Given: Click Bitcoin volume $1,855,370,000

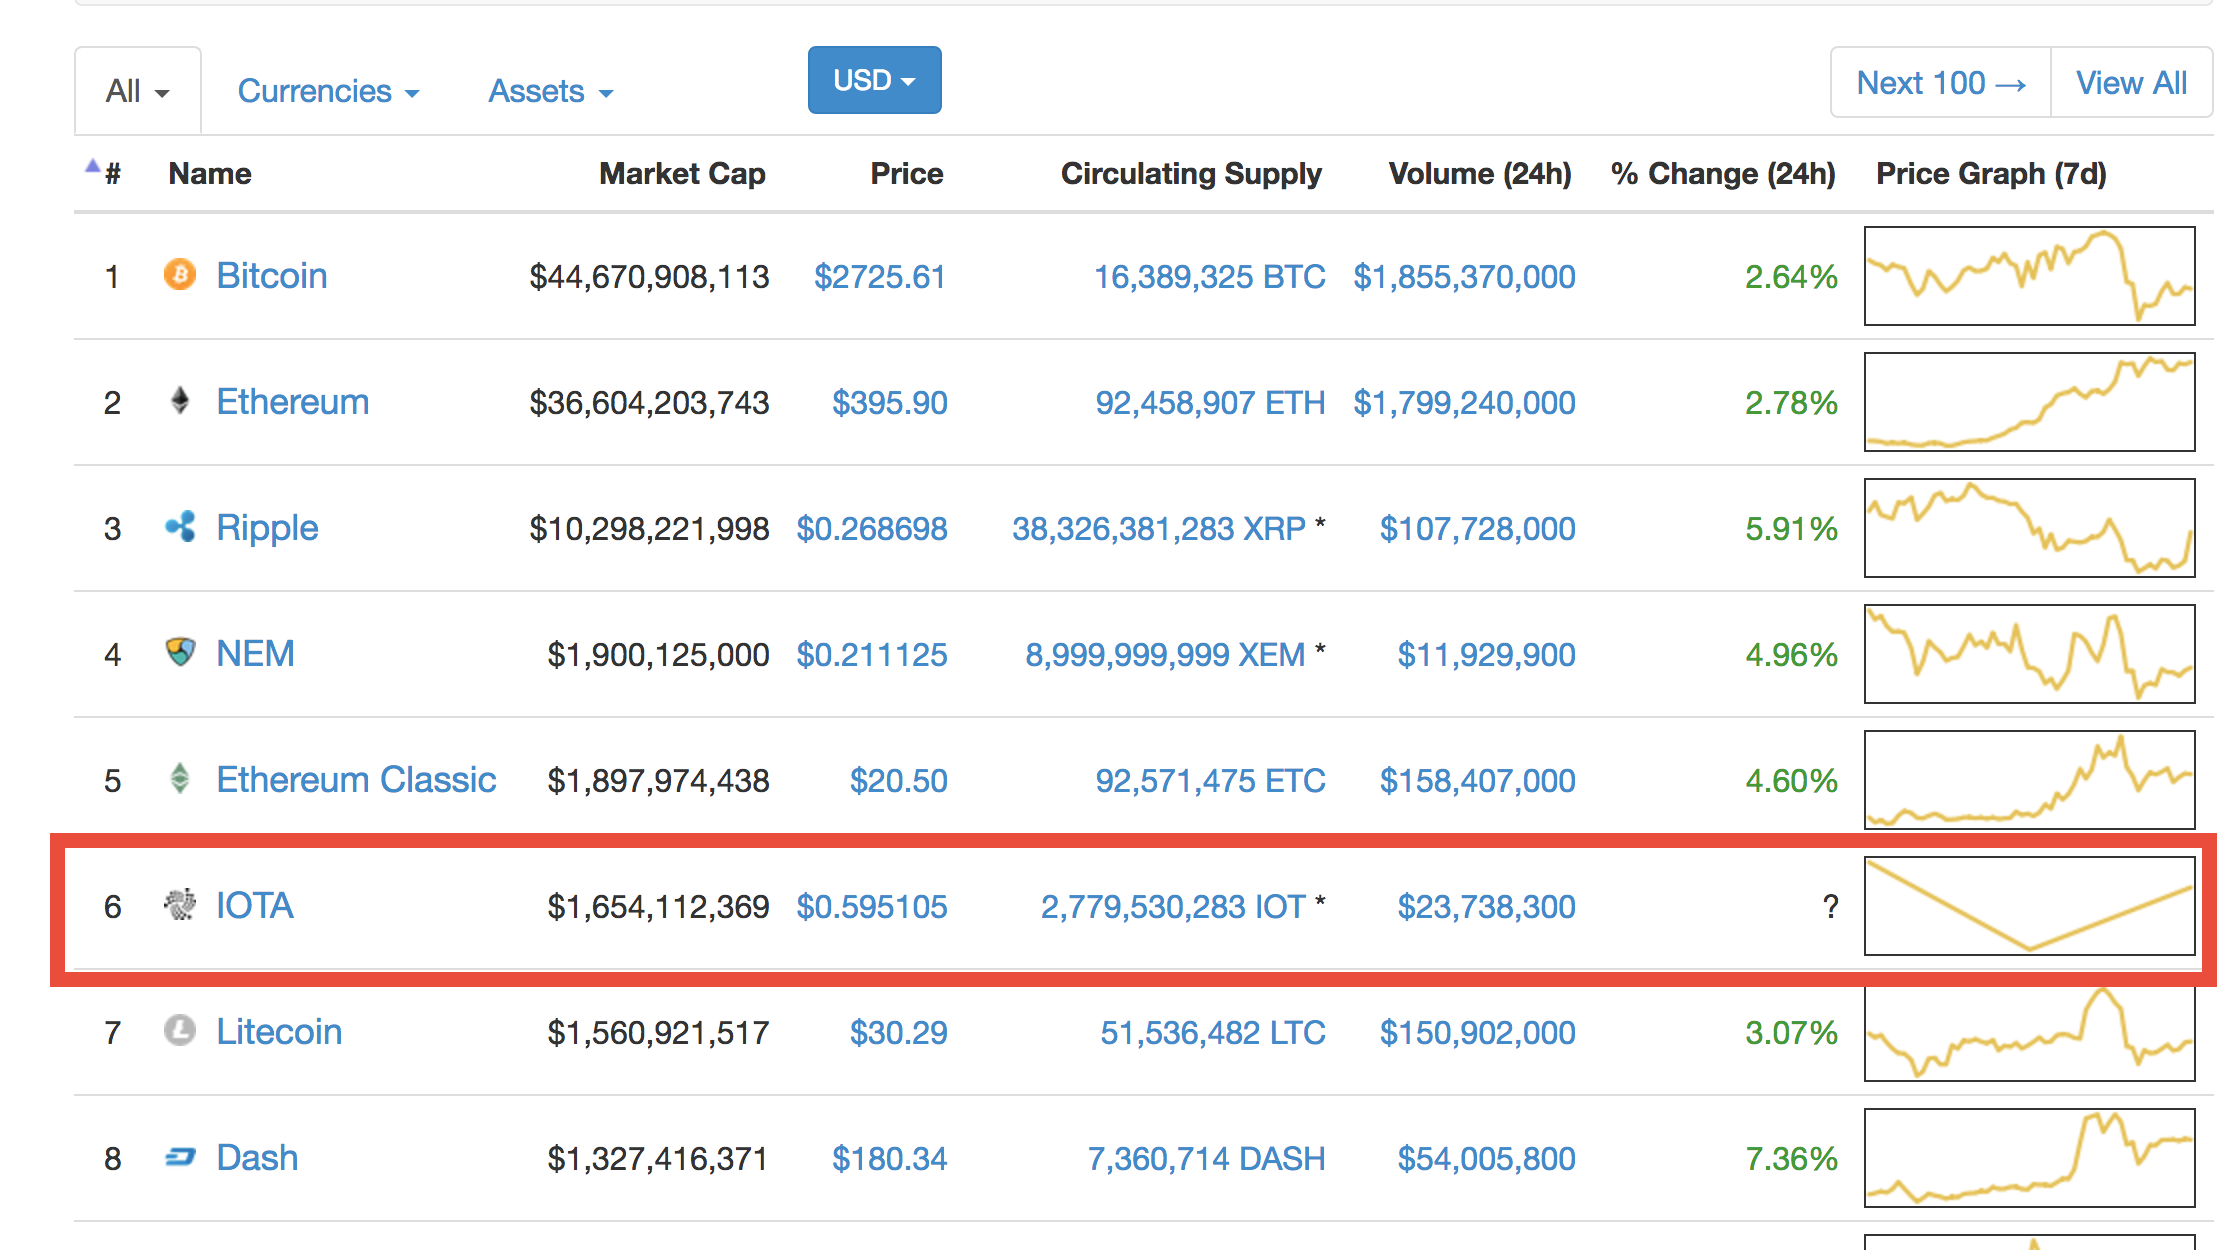Looking at the screenshot, I should (x=1465, y=277).
